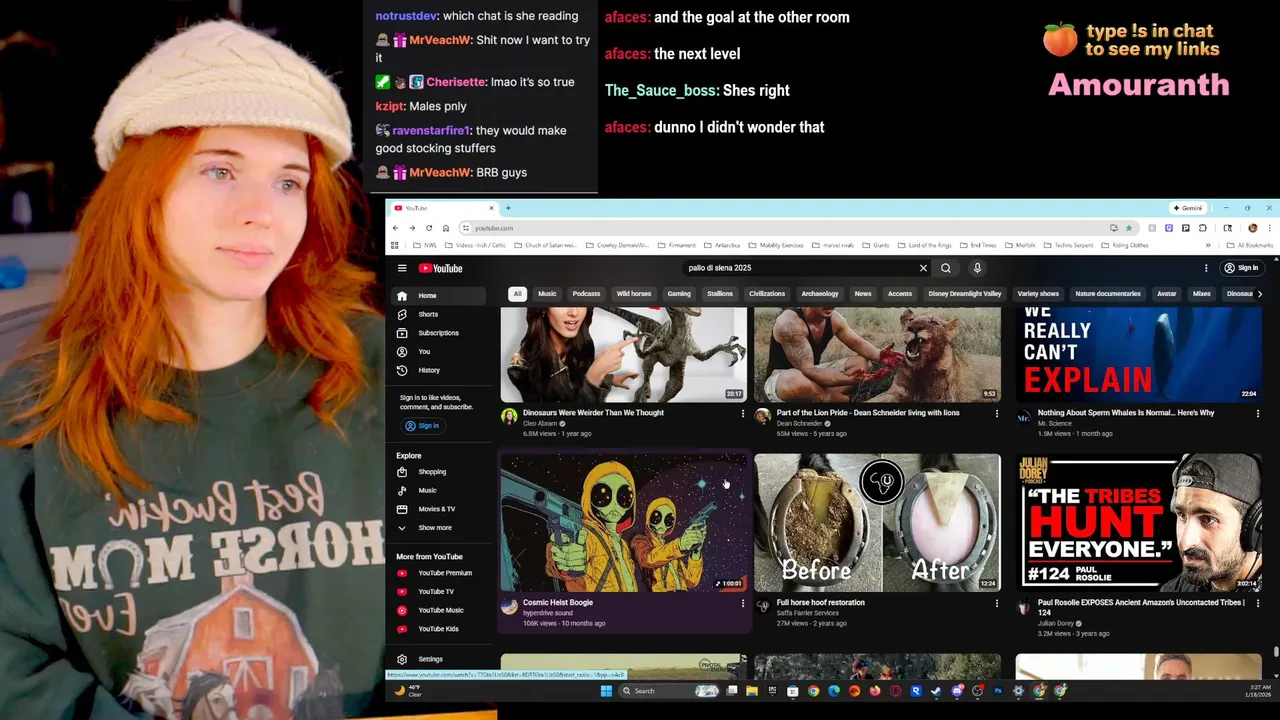The width and height of the screenshot is (1280, 720).
Task: Open options for Sperm Whales video
Action: pyautogui.click(x=1258, y=413)
